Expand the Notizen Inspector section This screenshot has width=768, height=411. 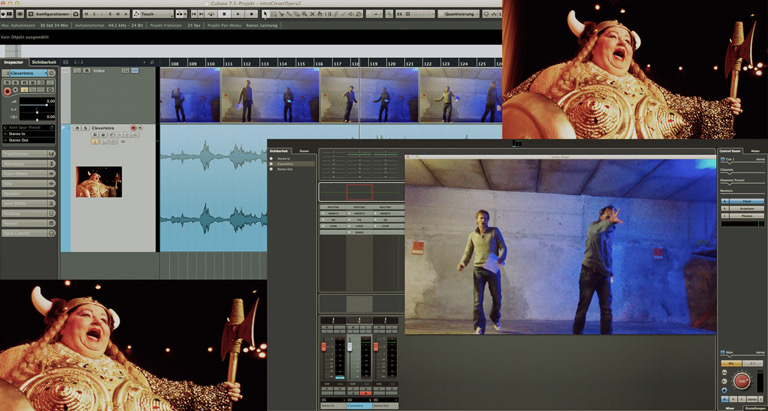(28, 223)
